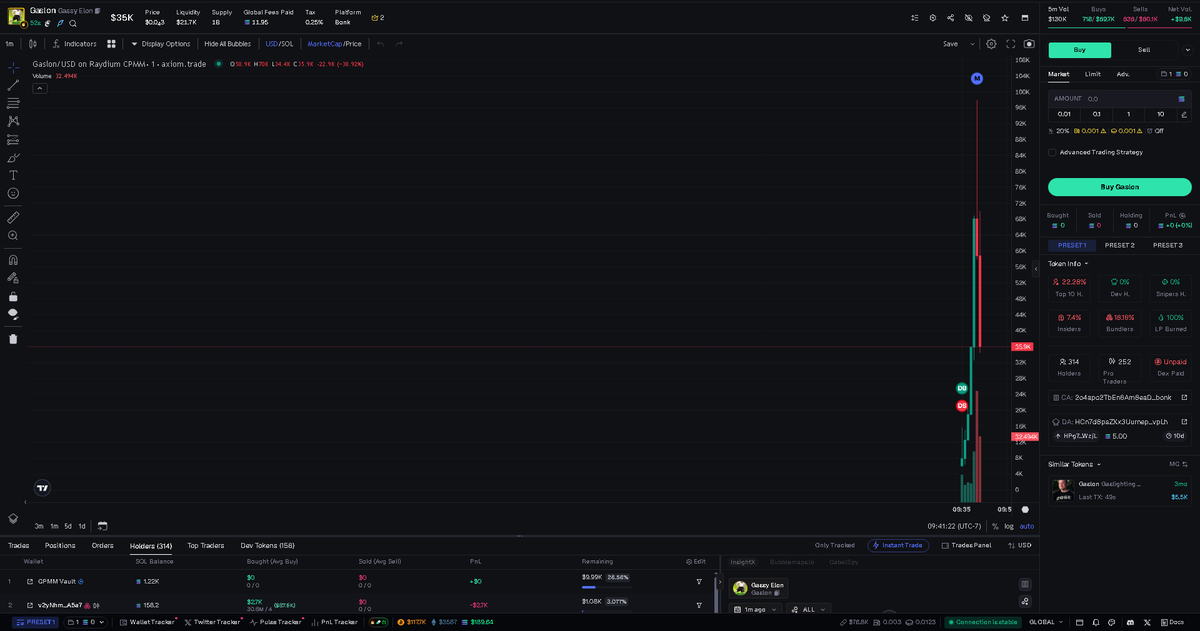Select PRESET 3 tab
This screenshot has width=1200, height=631.
coord(1168,245)
